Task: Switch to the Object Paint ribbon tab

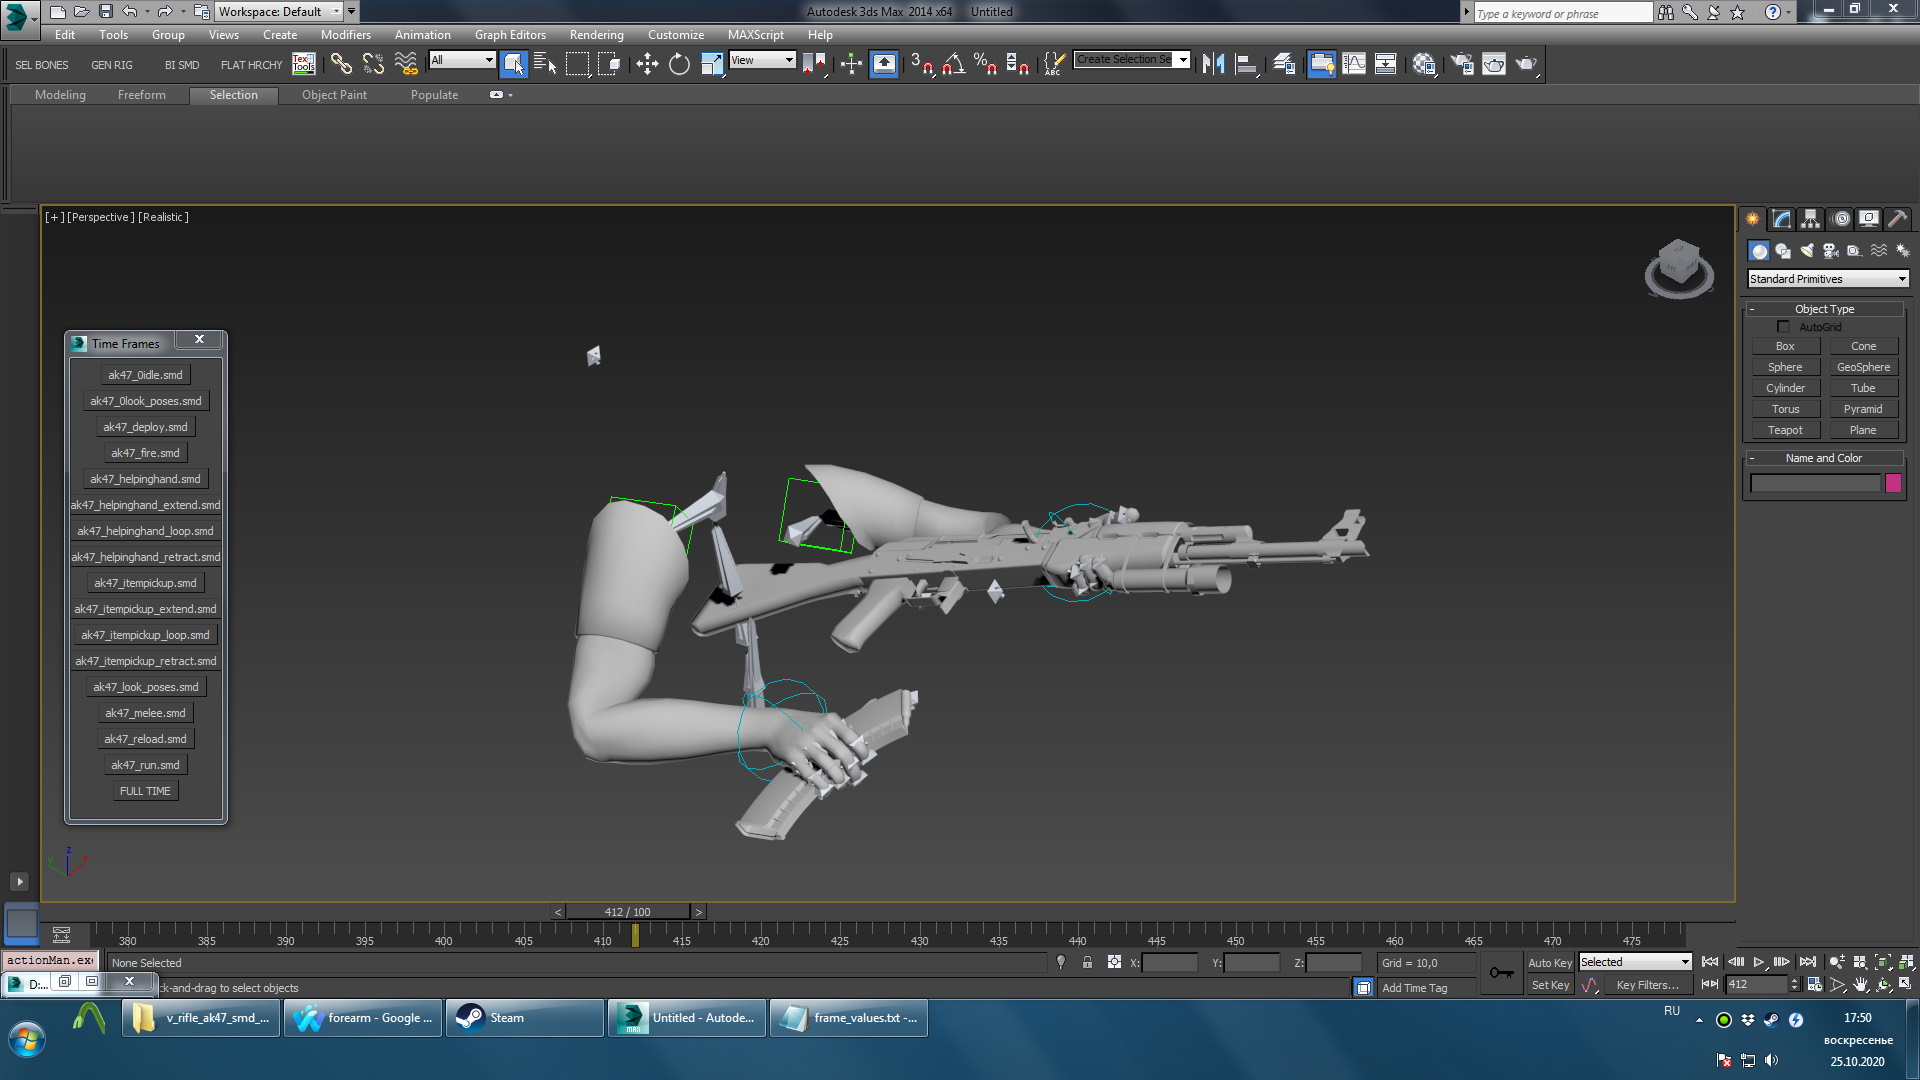Action: pyautogui.click(x=334, y=95)
